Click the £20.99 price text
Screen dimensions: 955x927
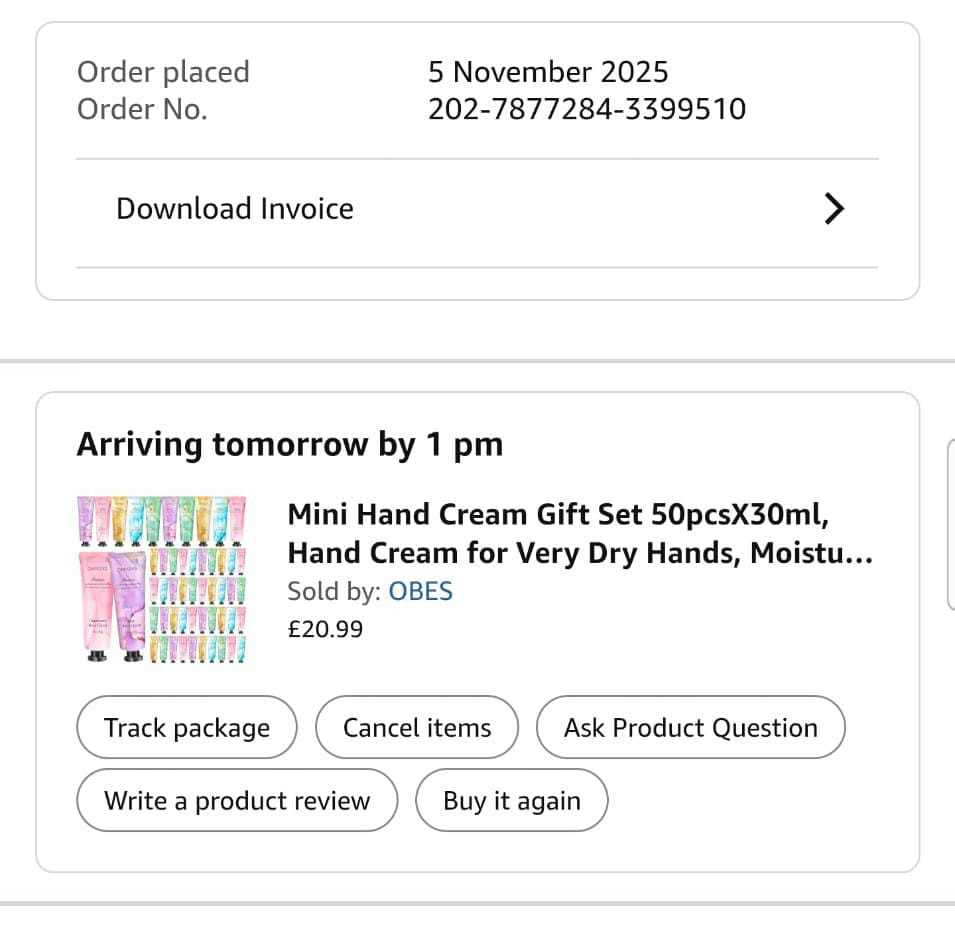325,629
